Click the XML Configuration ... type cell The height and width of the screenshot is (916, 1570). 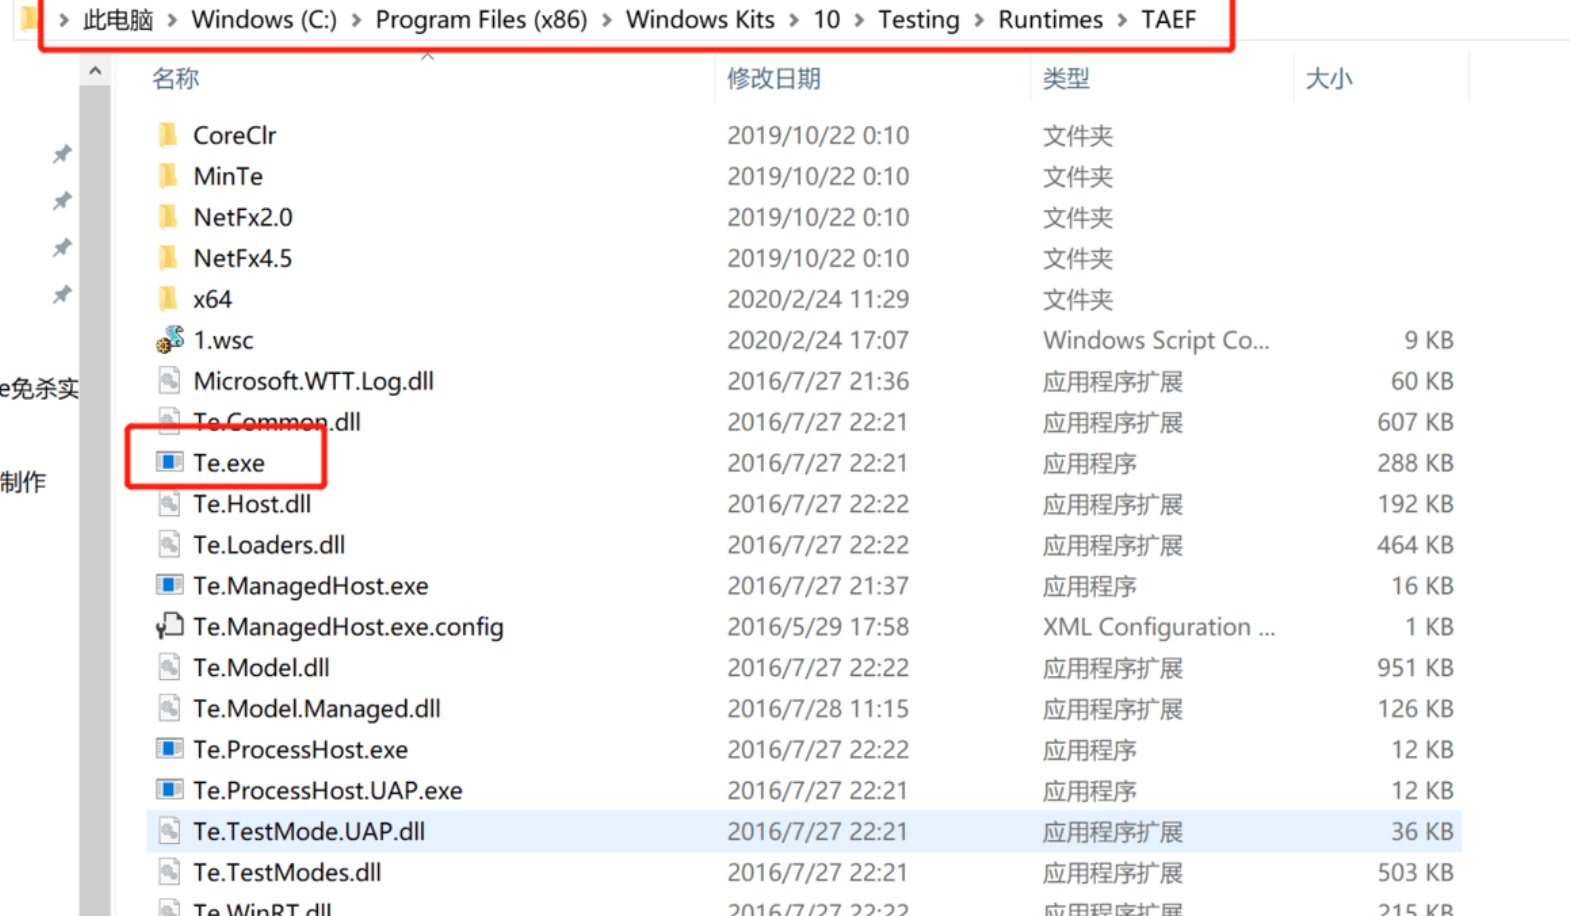1159,627
